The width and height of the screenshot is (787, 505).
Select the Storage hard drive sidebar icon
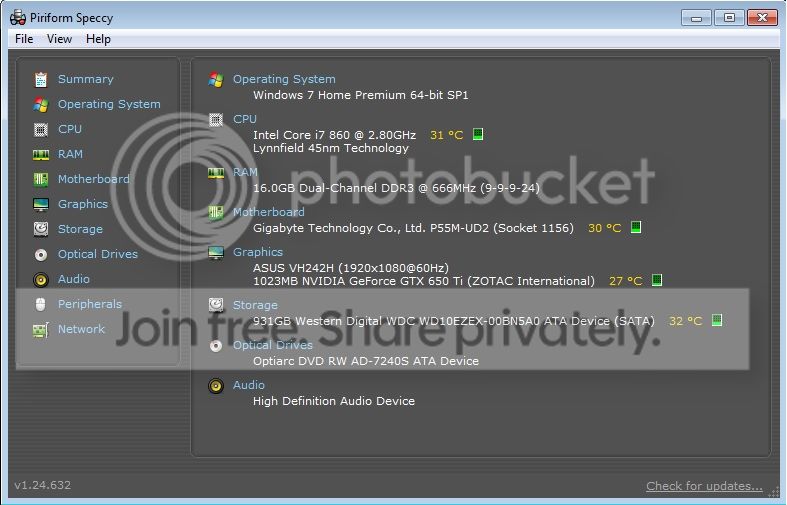tap(41, 229)
